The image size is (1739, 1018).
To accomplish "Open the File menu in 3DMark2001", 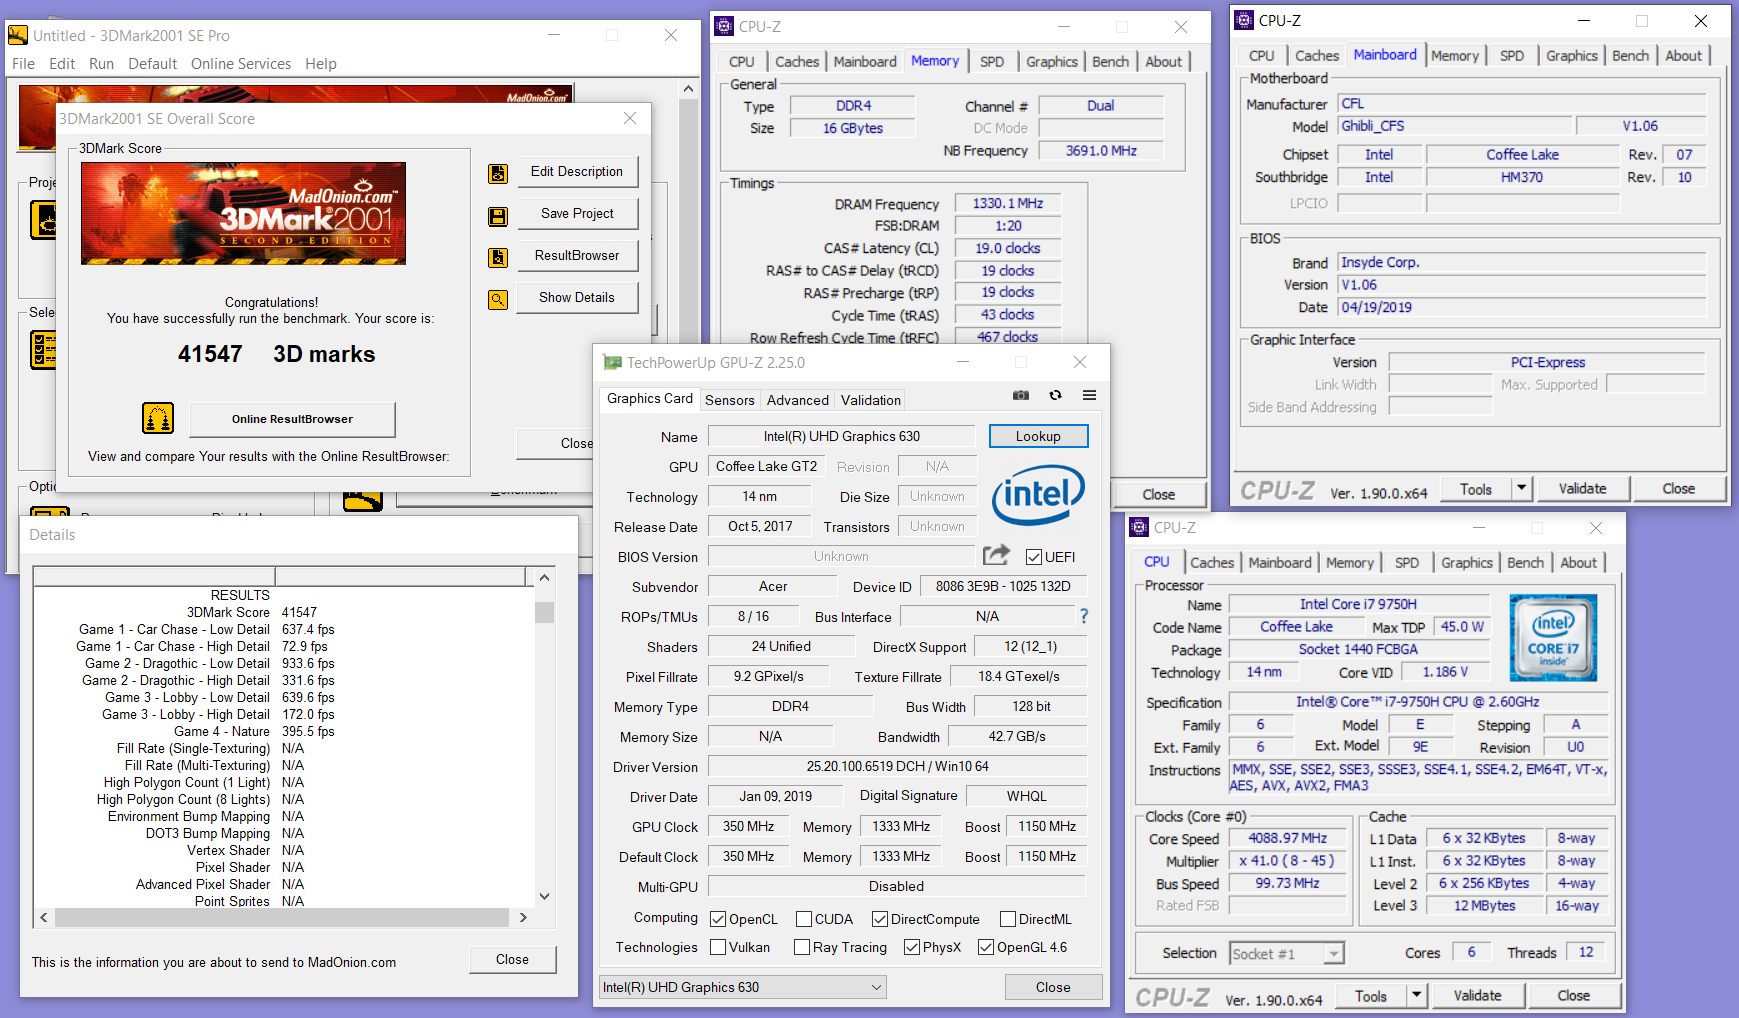I will tap(23, 63).
